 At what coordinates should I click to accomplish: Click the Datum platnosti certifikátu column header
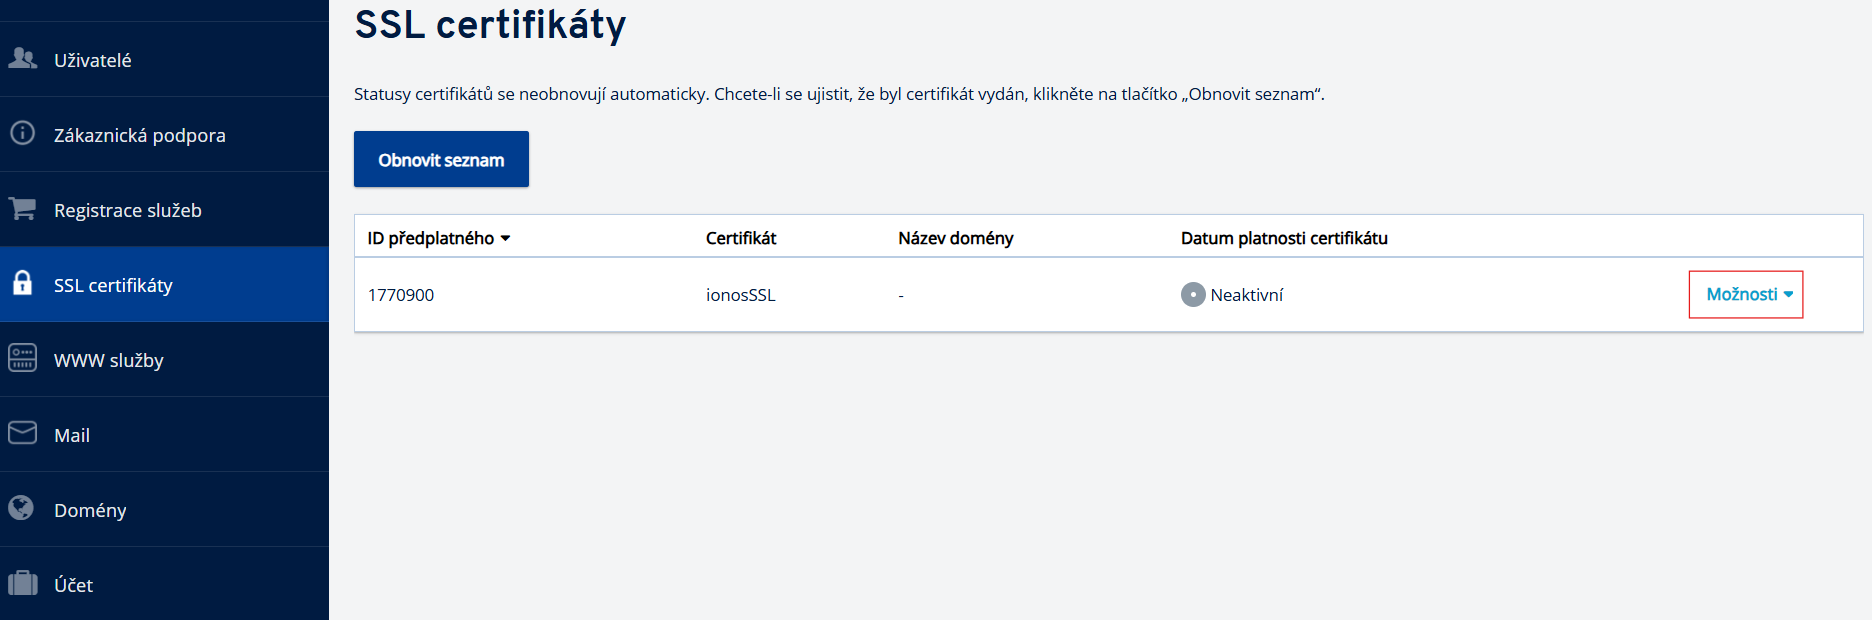click(x=1283, y=239)
